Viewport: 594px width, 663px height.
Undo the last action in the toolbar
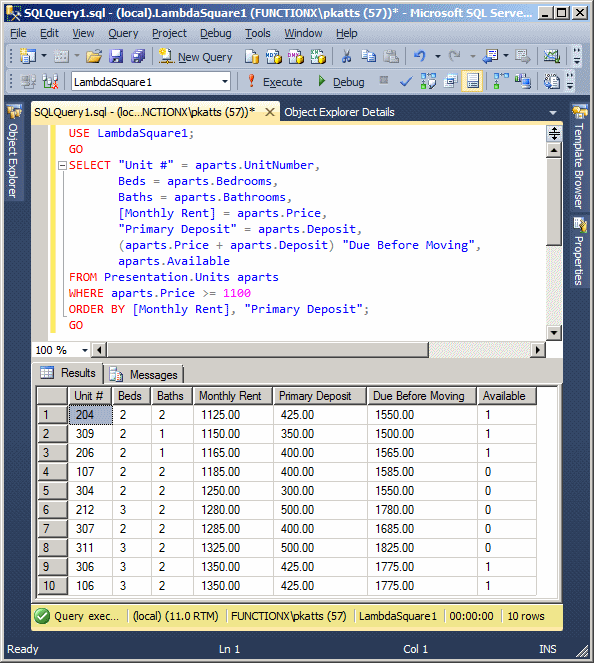[419, 56]
